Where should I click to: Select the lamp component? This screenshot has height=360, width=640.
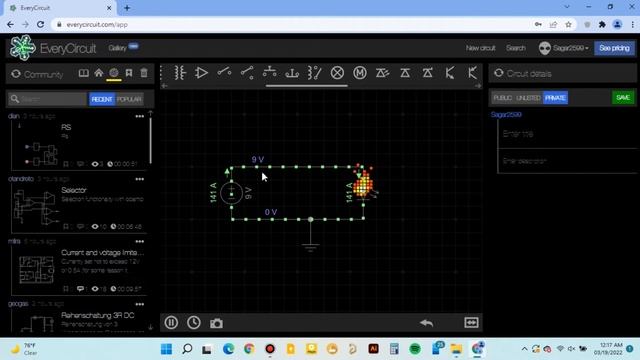337,73
